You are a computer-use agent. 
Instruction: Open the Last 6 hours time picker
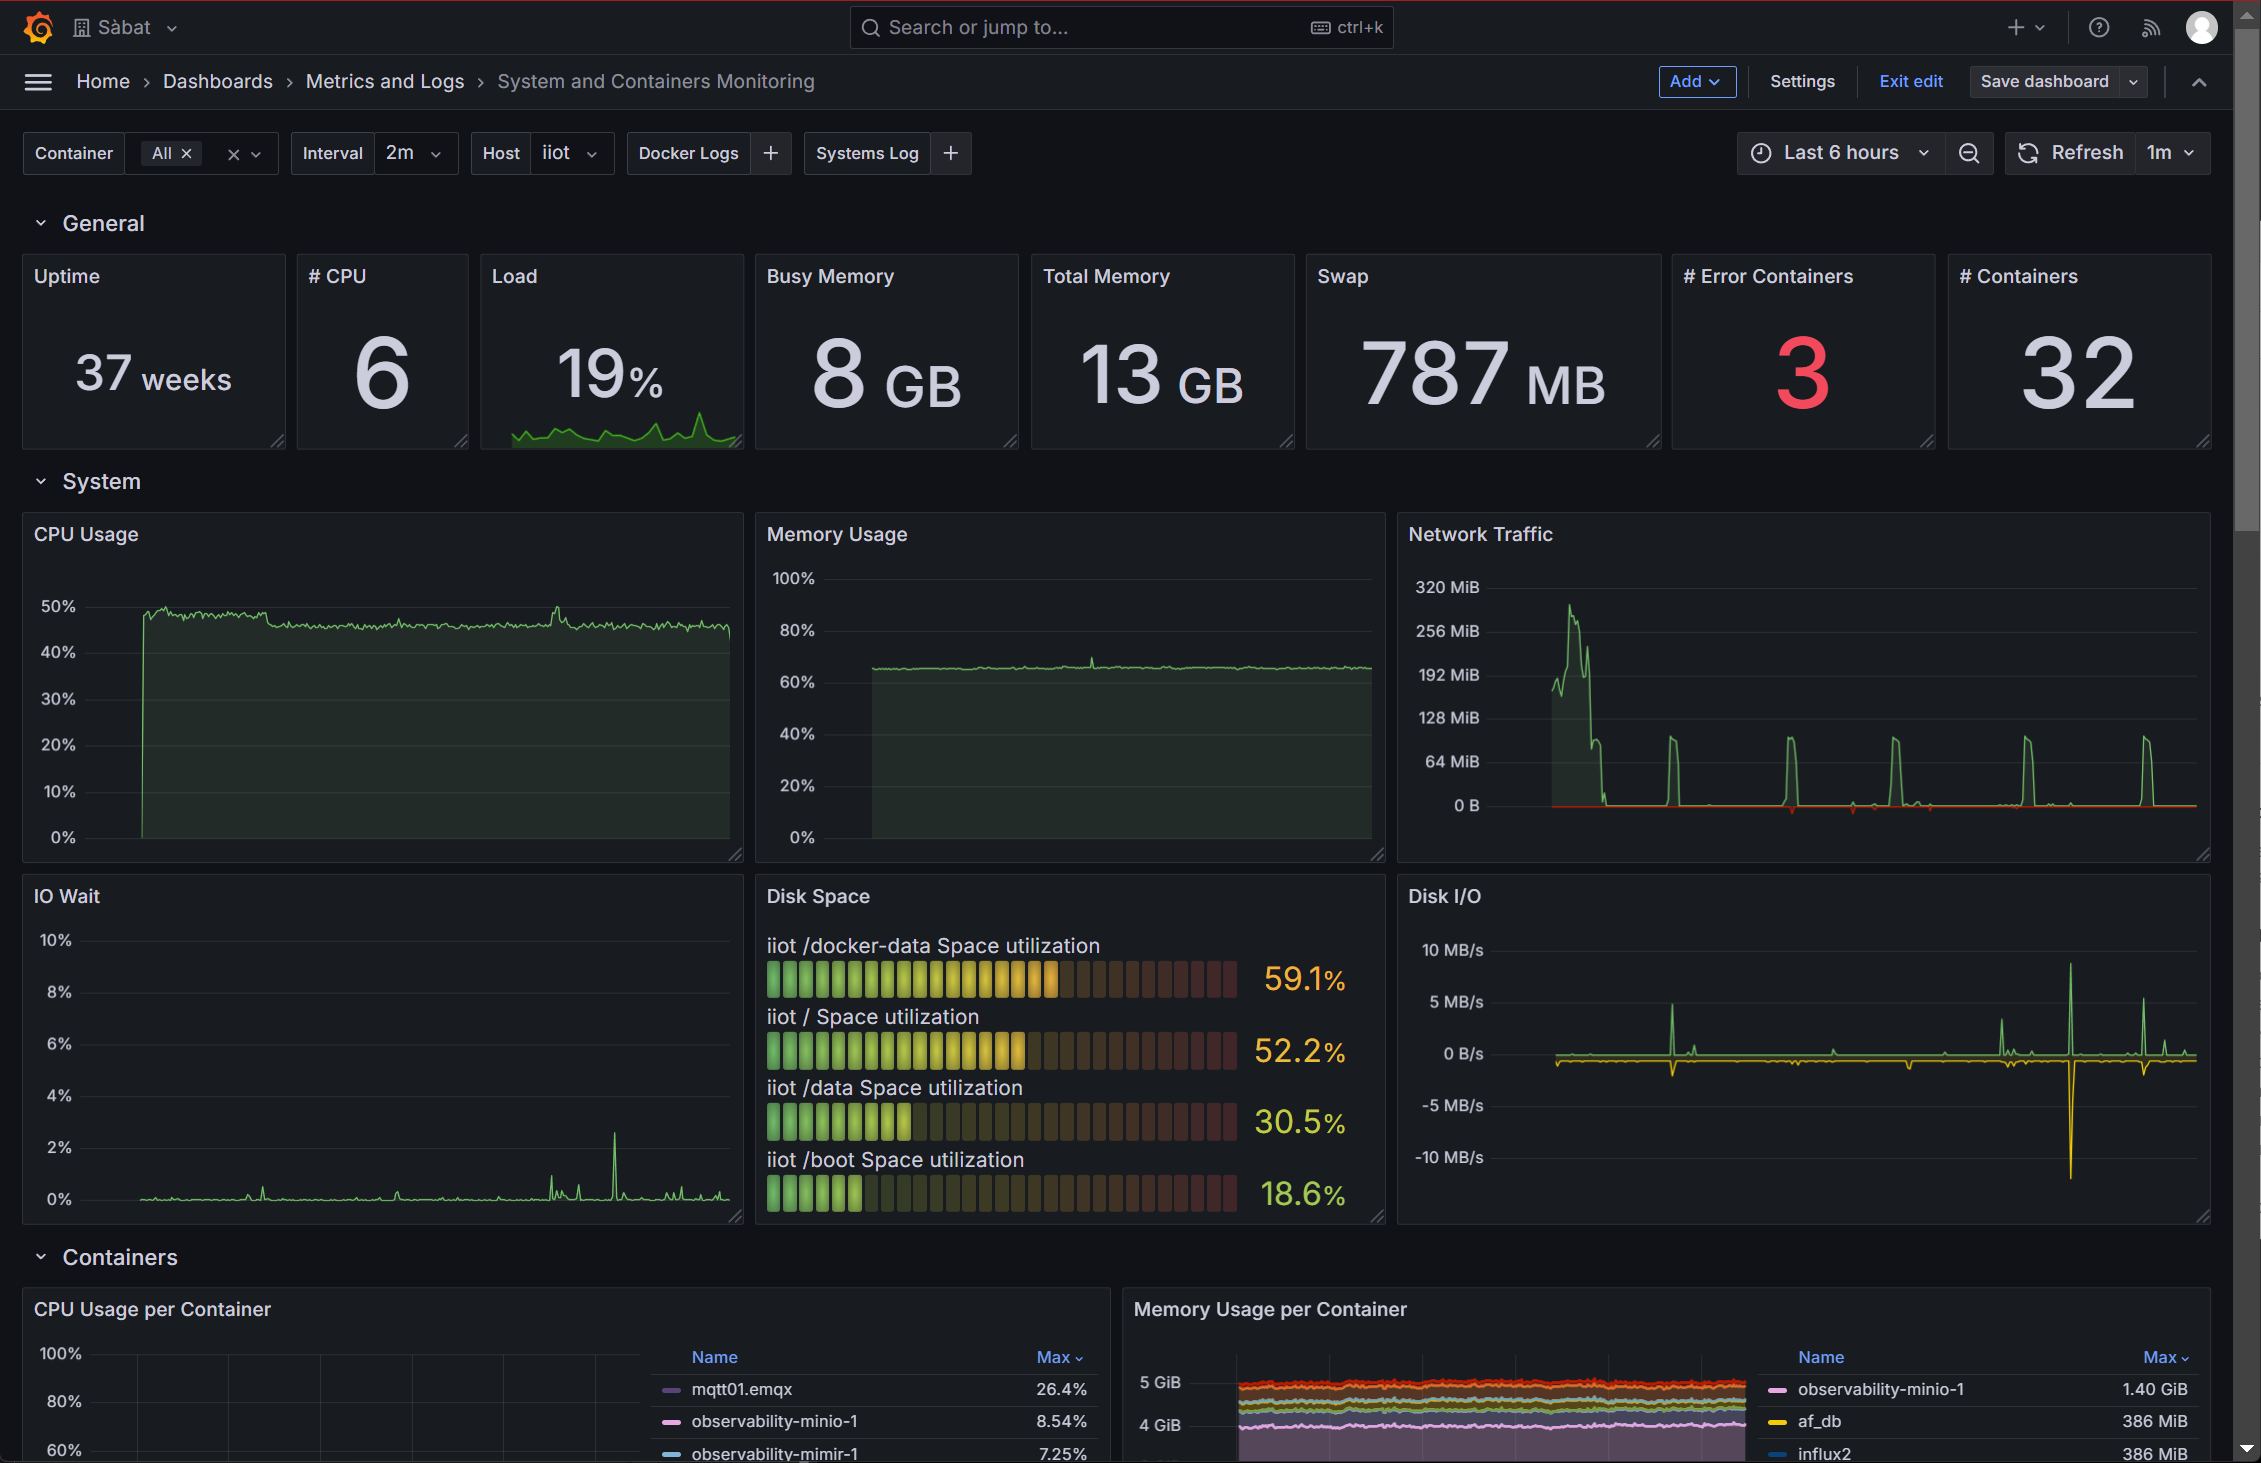point(1840,153)
